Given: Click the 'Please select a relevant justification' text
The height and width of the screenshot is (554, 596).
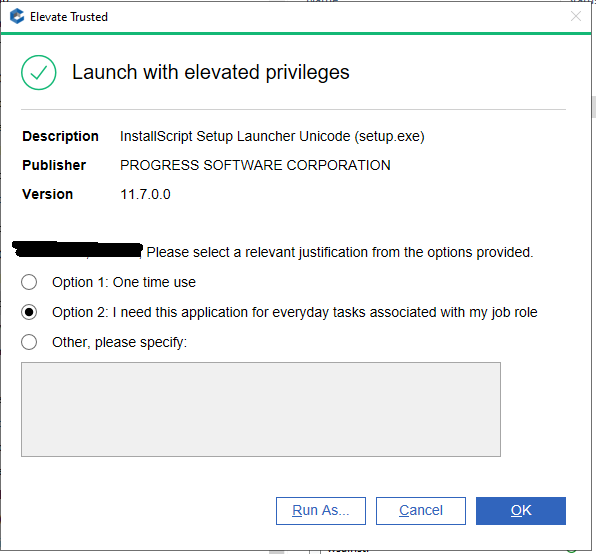Looking at the screenshot, I should pos(340,252).
